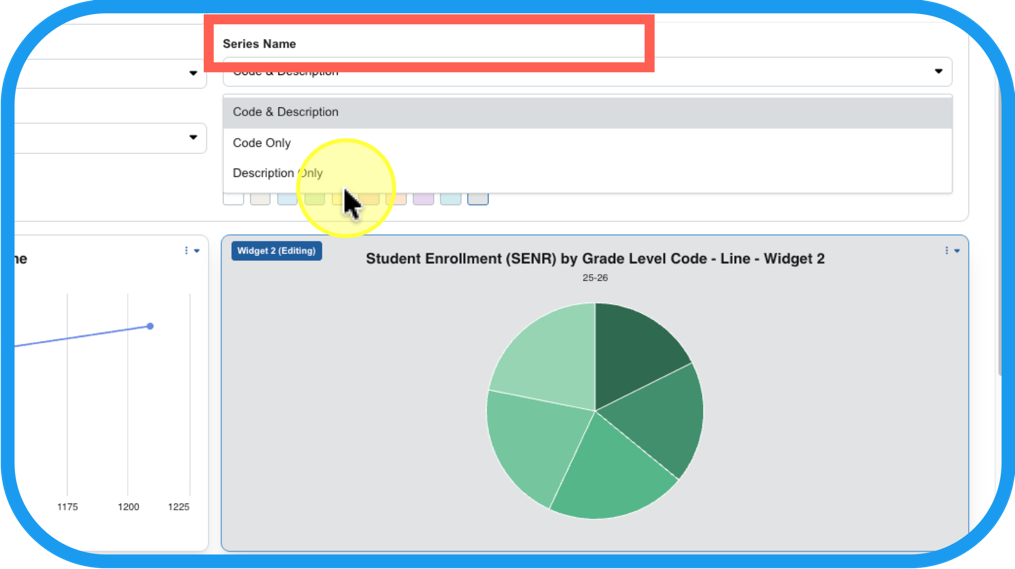Viewport: 1015px width, 569px height.
Task: Open the Widget 2 options menu icon
Action: [x=950, y=251]
